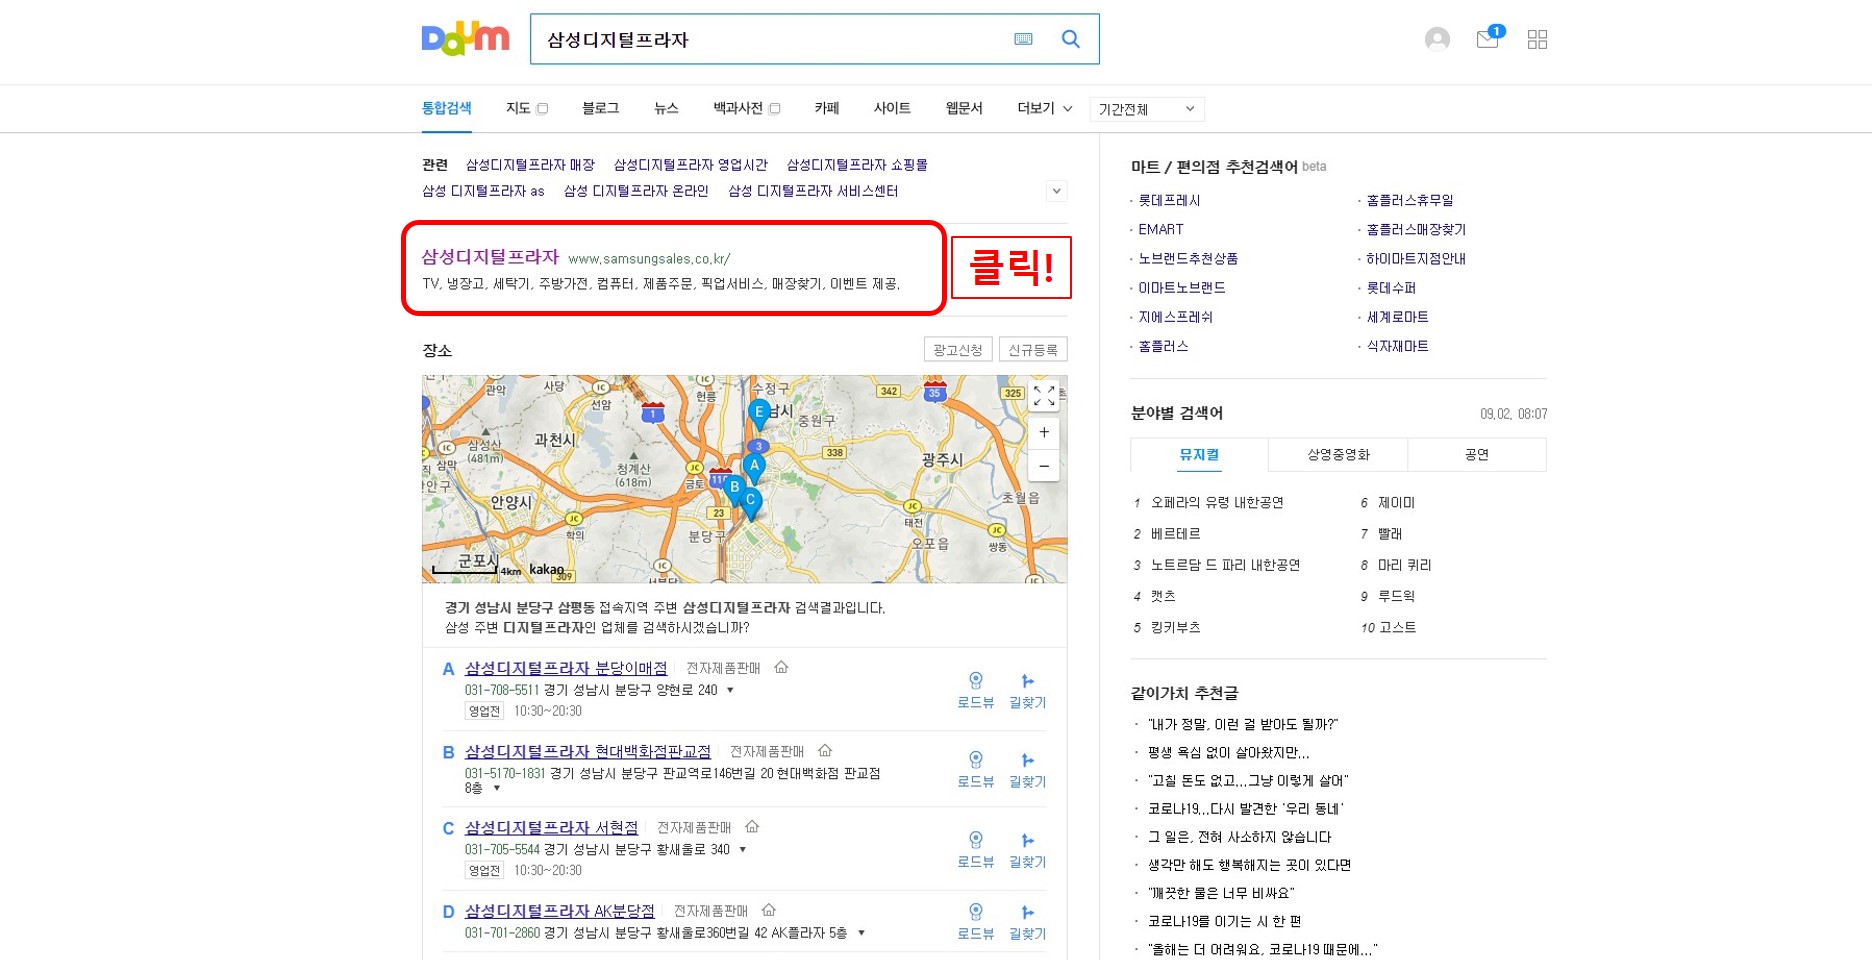Open roadview for 서현점
This screenshot has width=1872, height=960.
[975, 849]
